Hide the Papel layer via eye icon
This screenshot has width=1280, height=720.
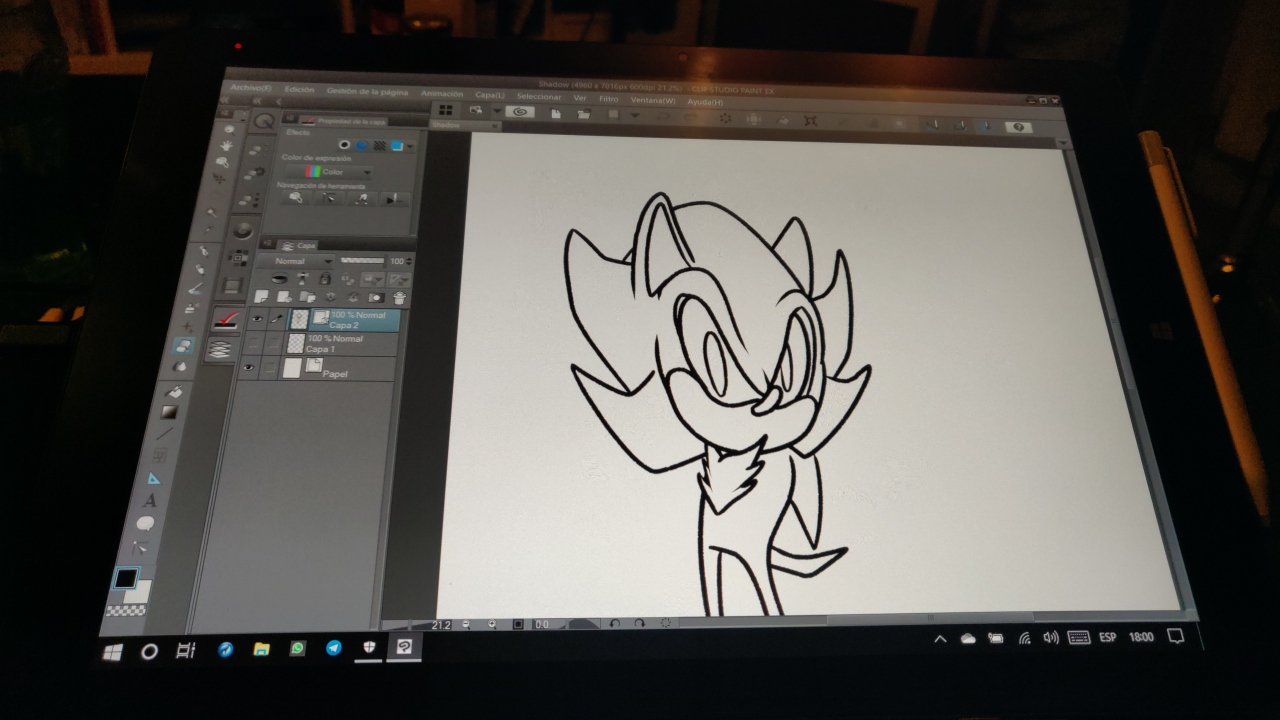[249, 368]
